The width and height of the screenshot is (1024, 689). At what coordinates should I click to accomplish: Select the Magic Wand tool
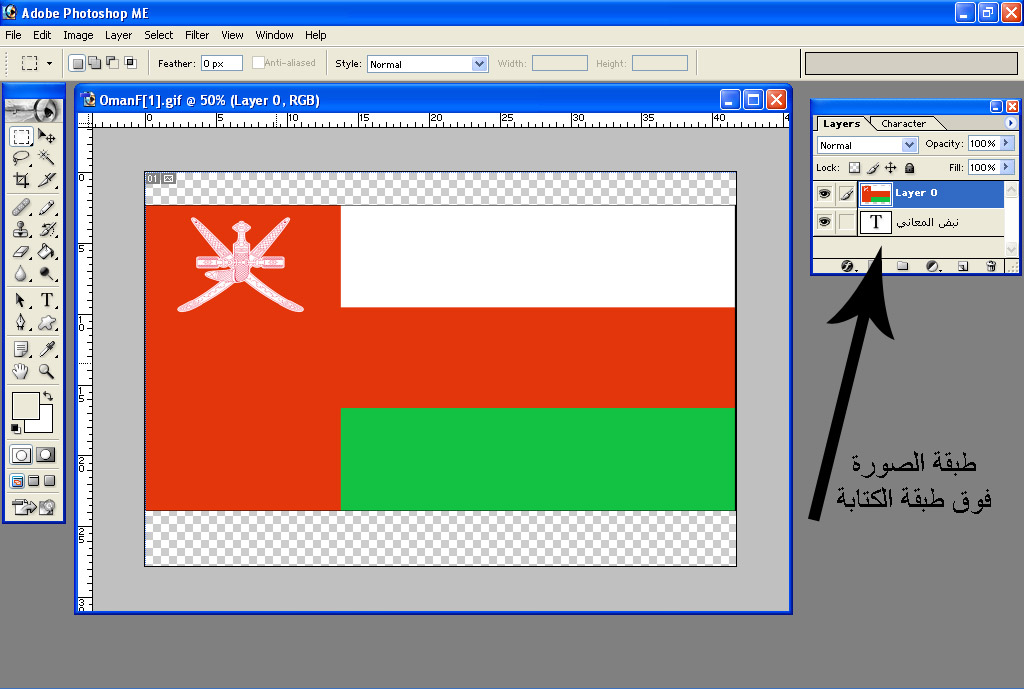point(46,157)
